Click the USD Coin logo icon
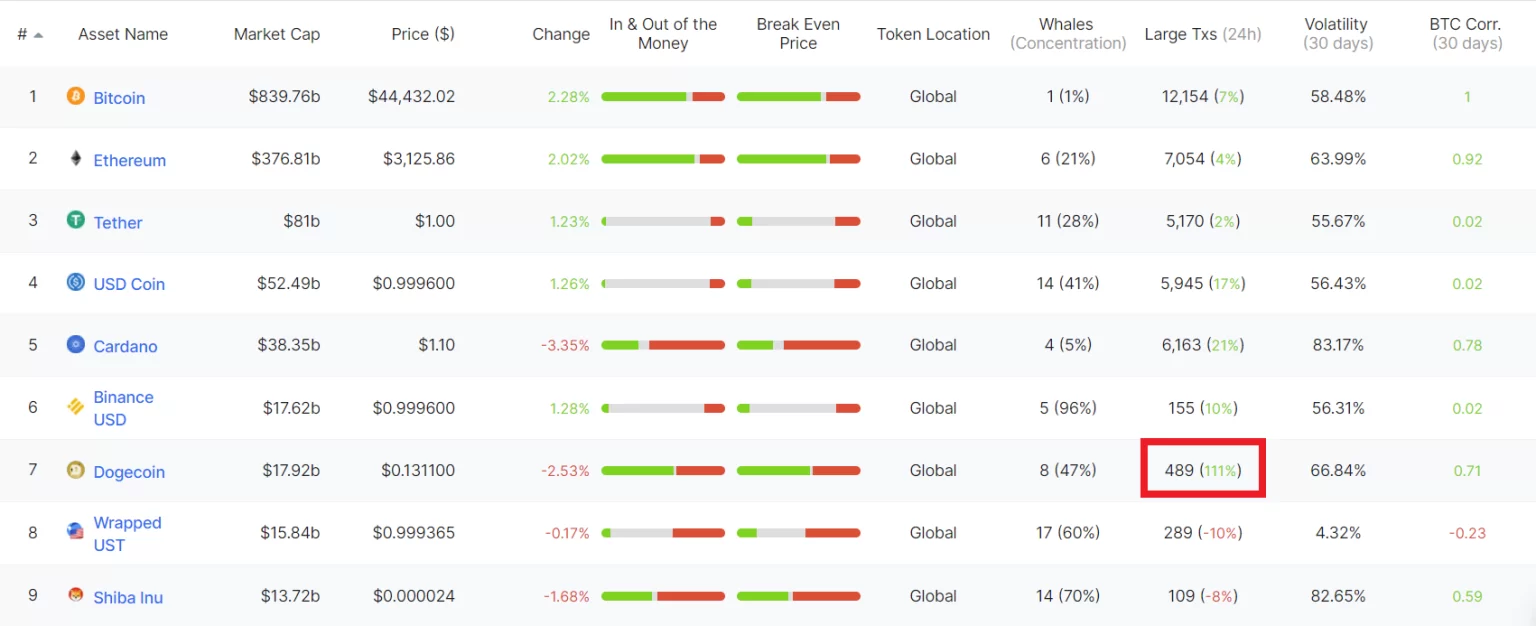The image size is (1536, 626). click(x=75, y=282)
